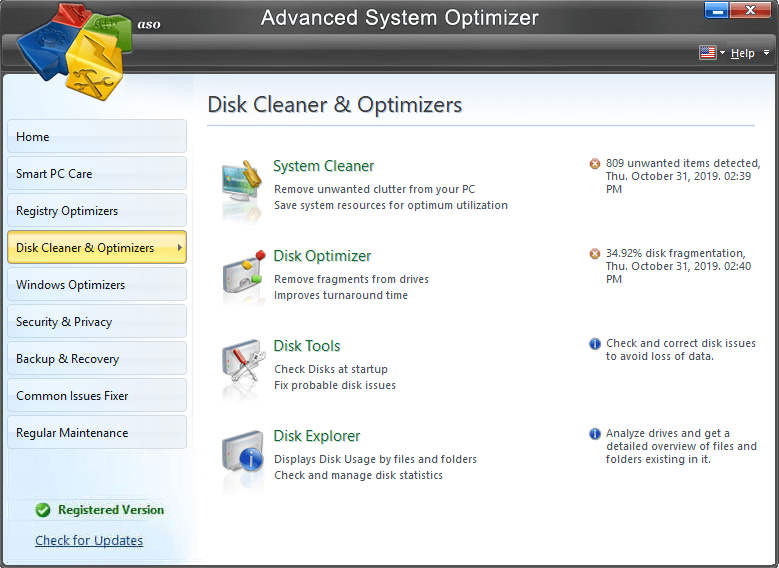779x568 pixels.
Task: Click 'Improves turnaround time' text
Action: (x=341, y=295)
